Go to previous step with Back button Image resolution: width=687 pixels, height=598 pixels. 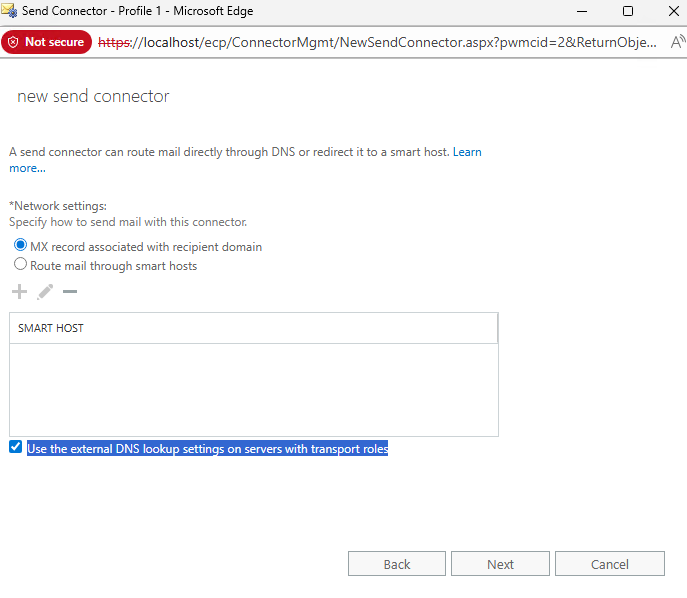click(397, 564)
